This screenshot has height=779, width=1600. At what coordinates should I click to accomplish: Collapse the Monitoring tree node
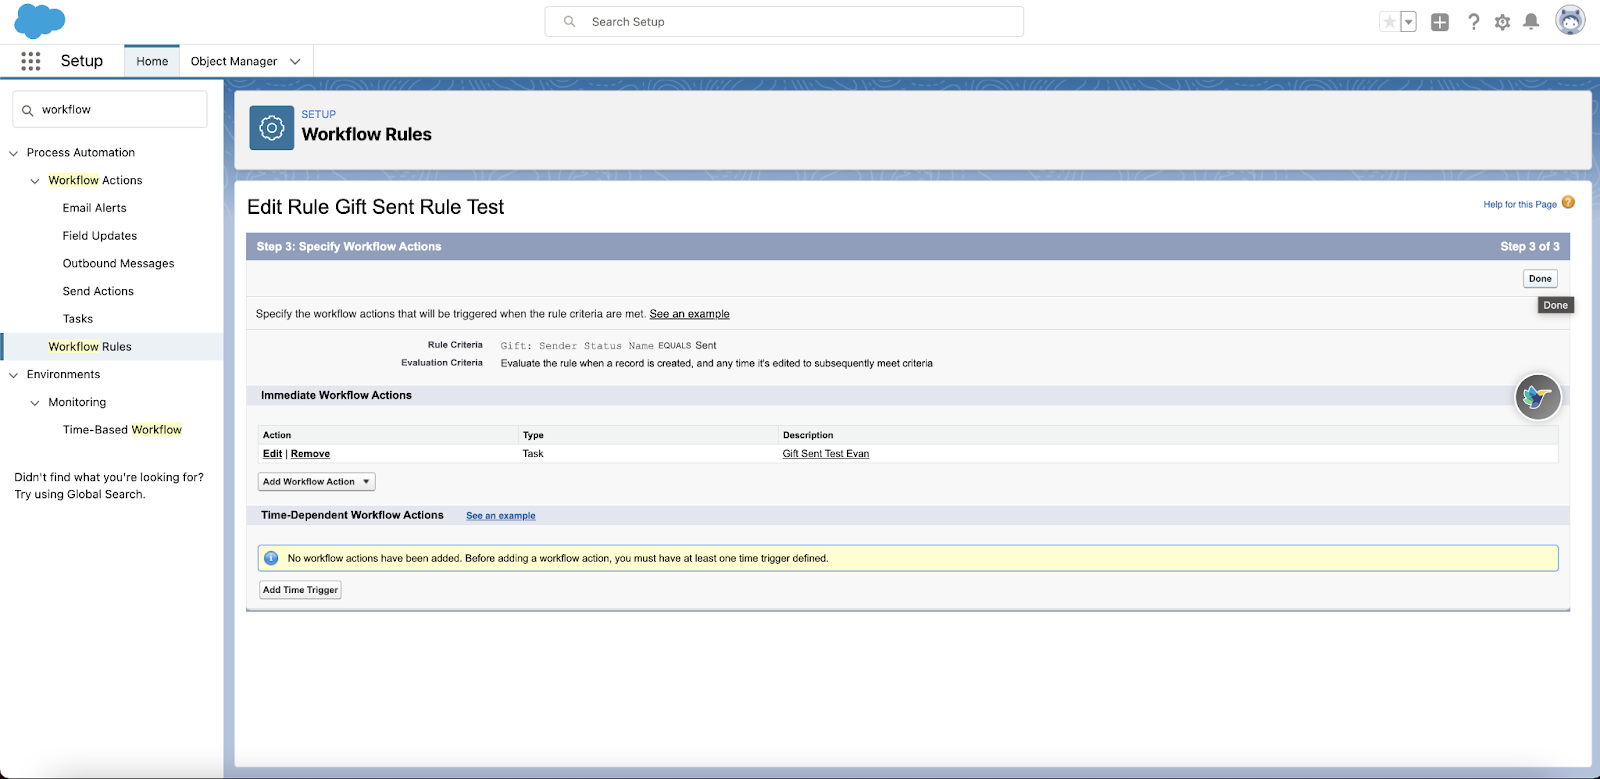35,403
